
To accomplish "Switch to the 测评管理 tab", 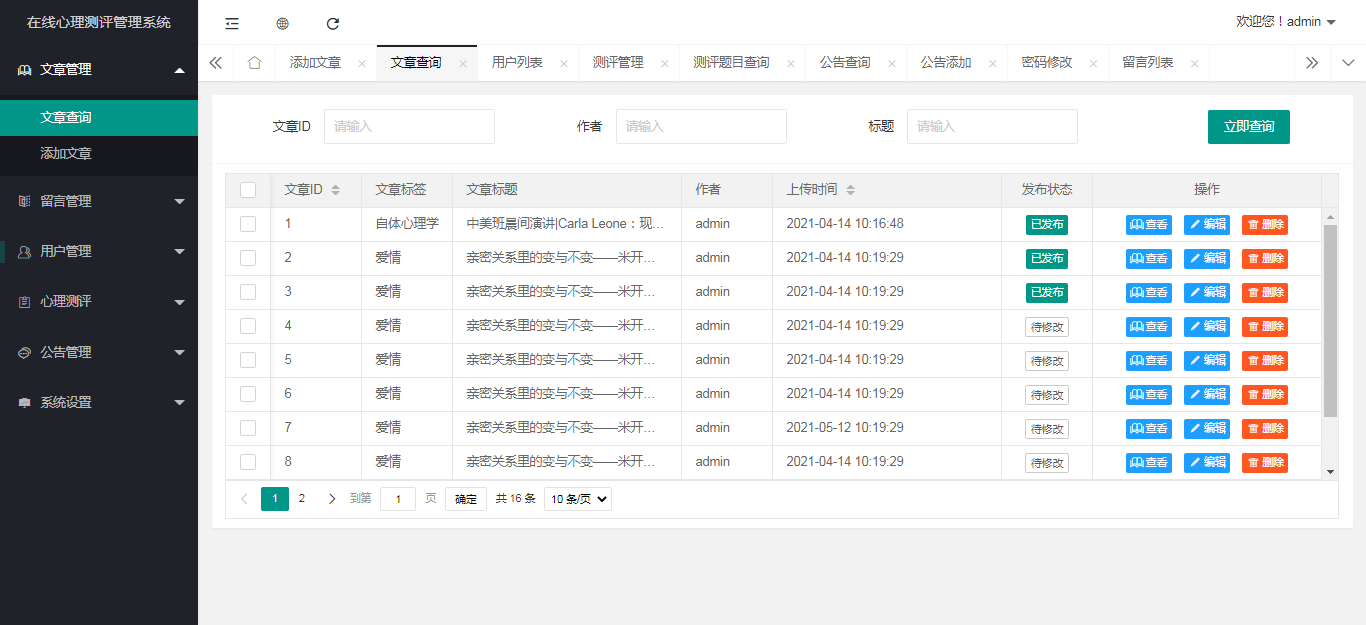I will click(x=617, y=63).
